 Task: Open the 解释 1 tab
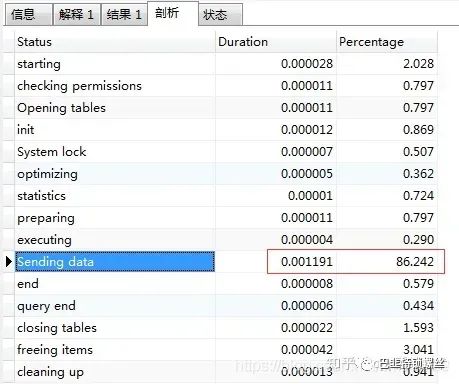coord(77,15)
